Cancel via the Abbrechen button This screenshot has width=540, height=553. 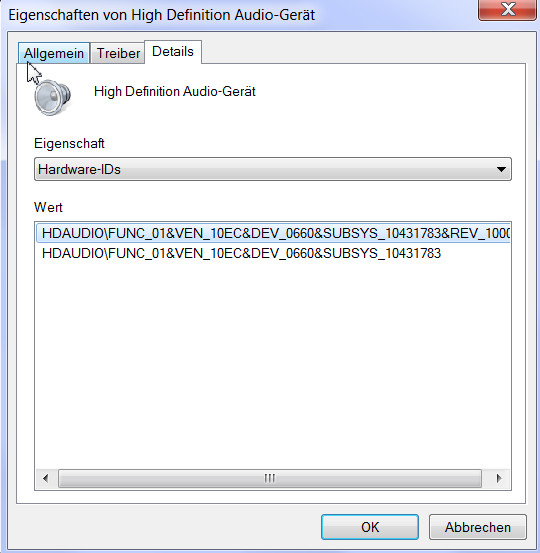click(478, 527)
